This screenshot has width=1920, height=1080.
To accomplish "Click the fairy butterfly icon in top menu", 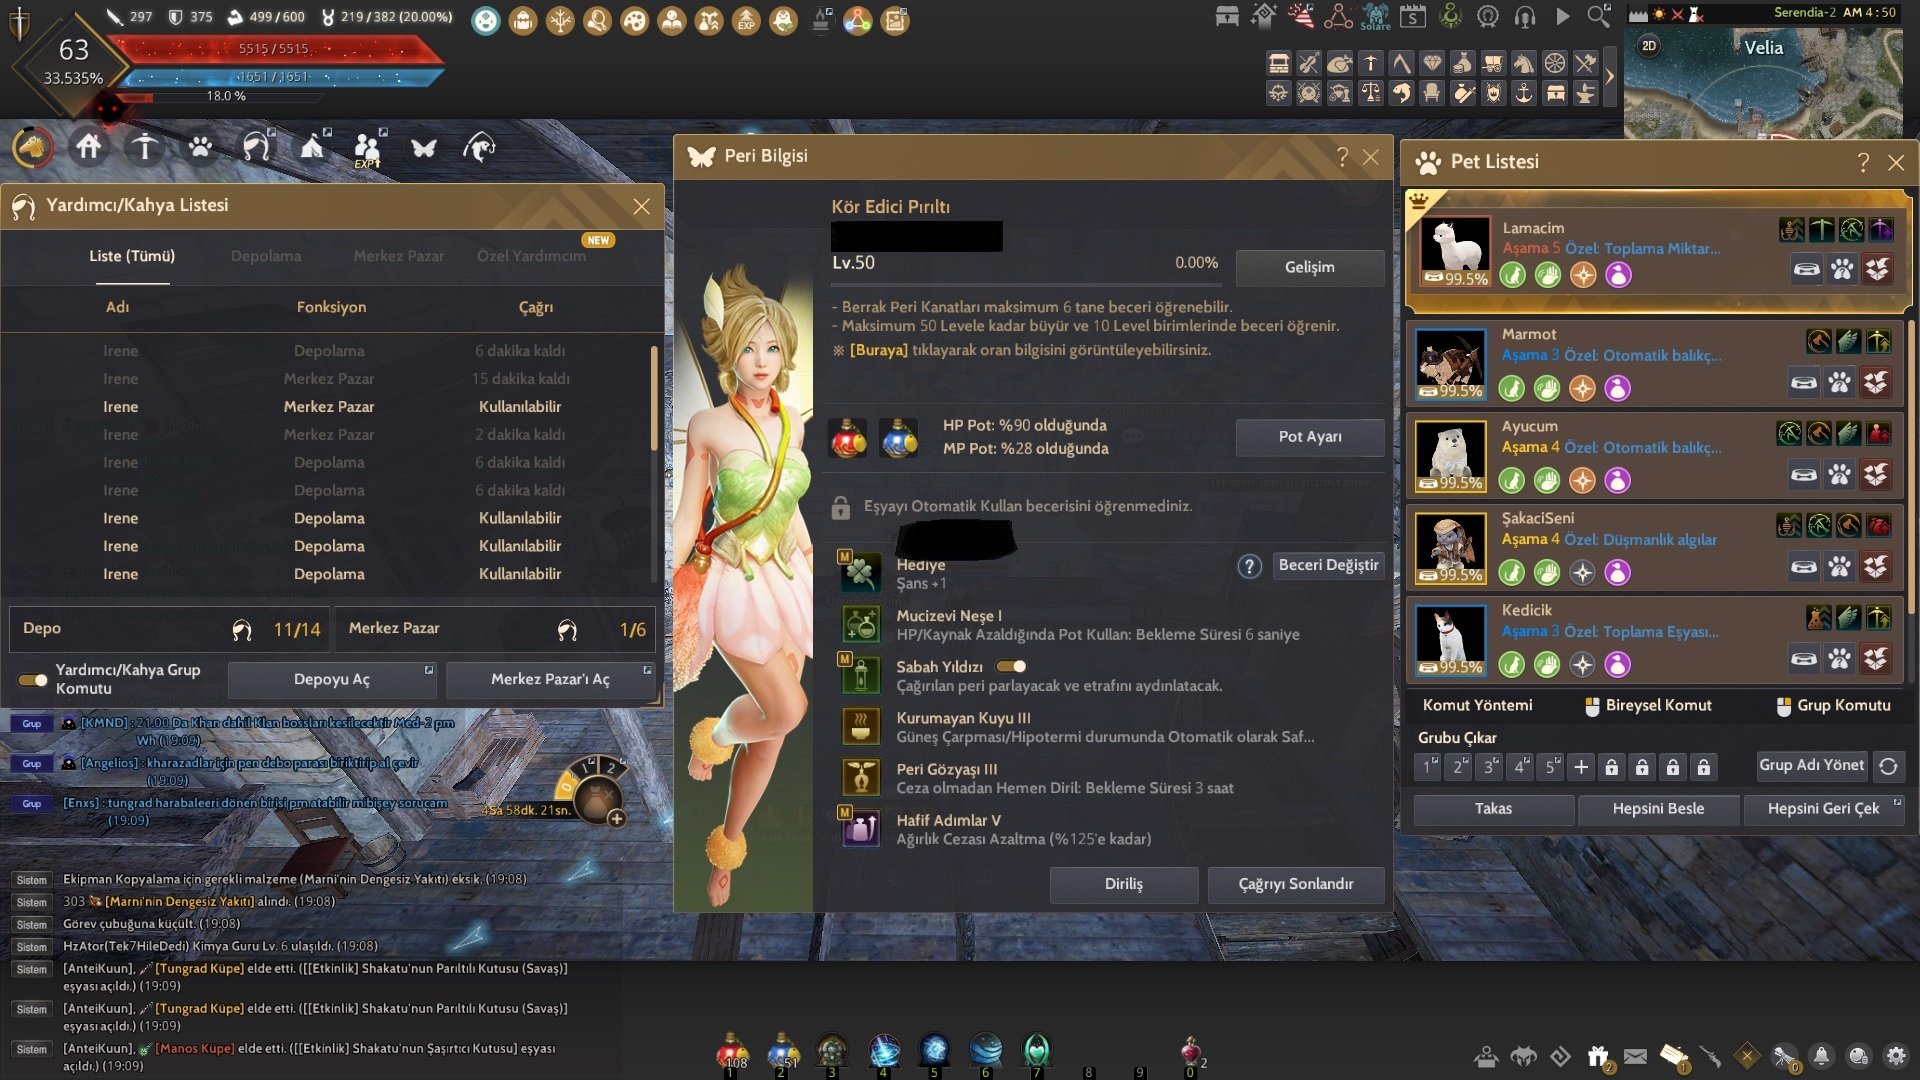I will pos(424,148).
